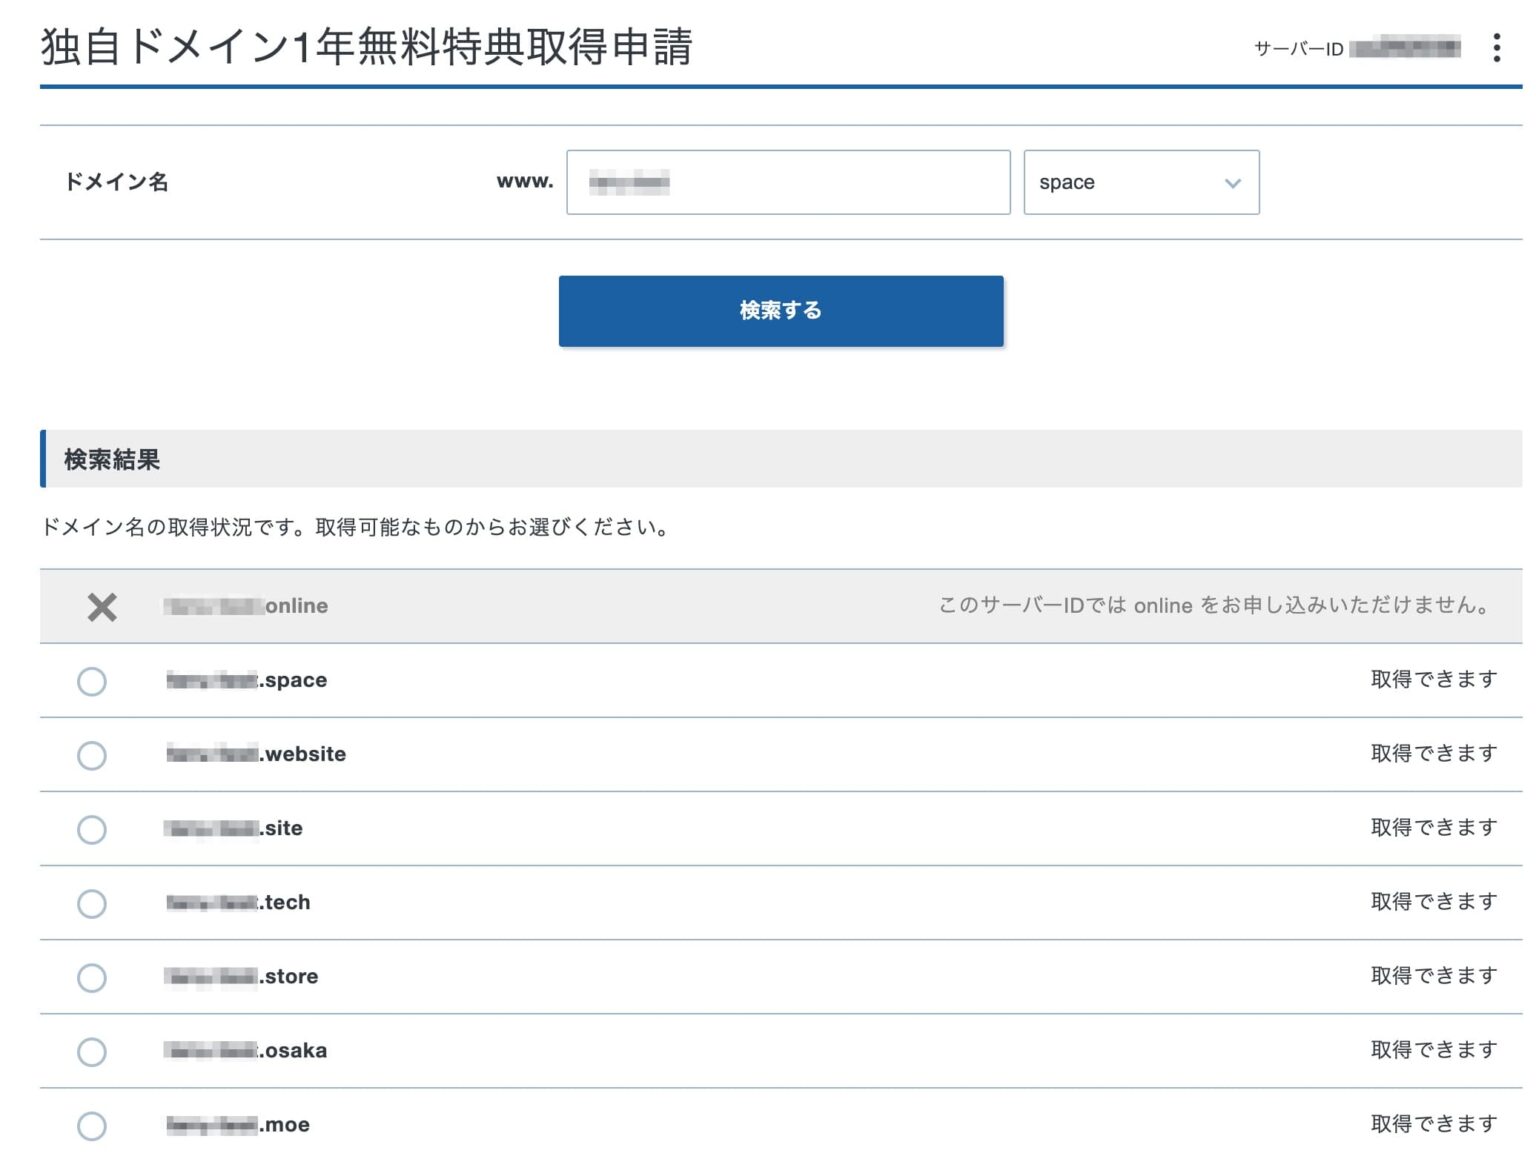Open the three-dot options menu
1536x1156 pixels.
(1497, 47)
